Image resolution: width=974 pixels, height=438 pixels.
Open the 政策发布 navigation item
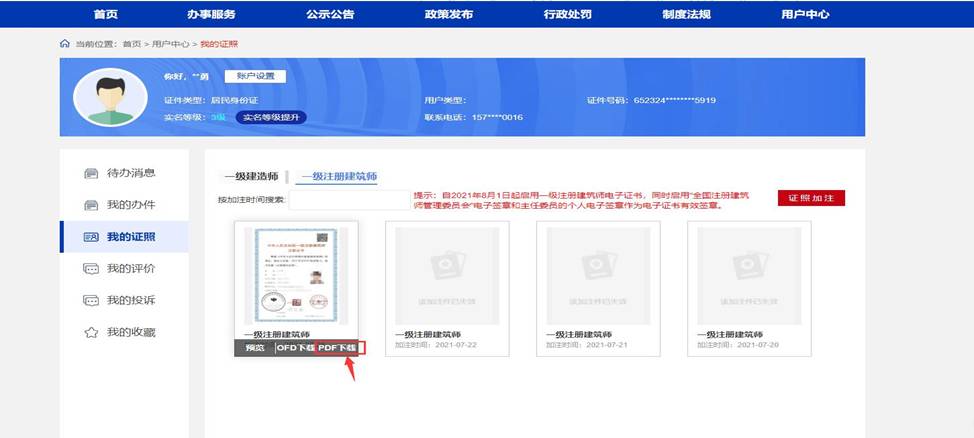click(x=448, y=14)
